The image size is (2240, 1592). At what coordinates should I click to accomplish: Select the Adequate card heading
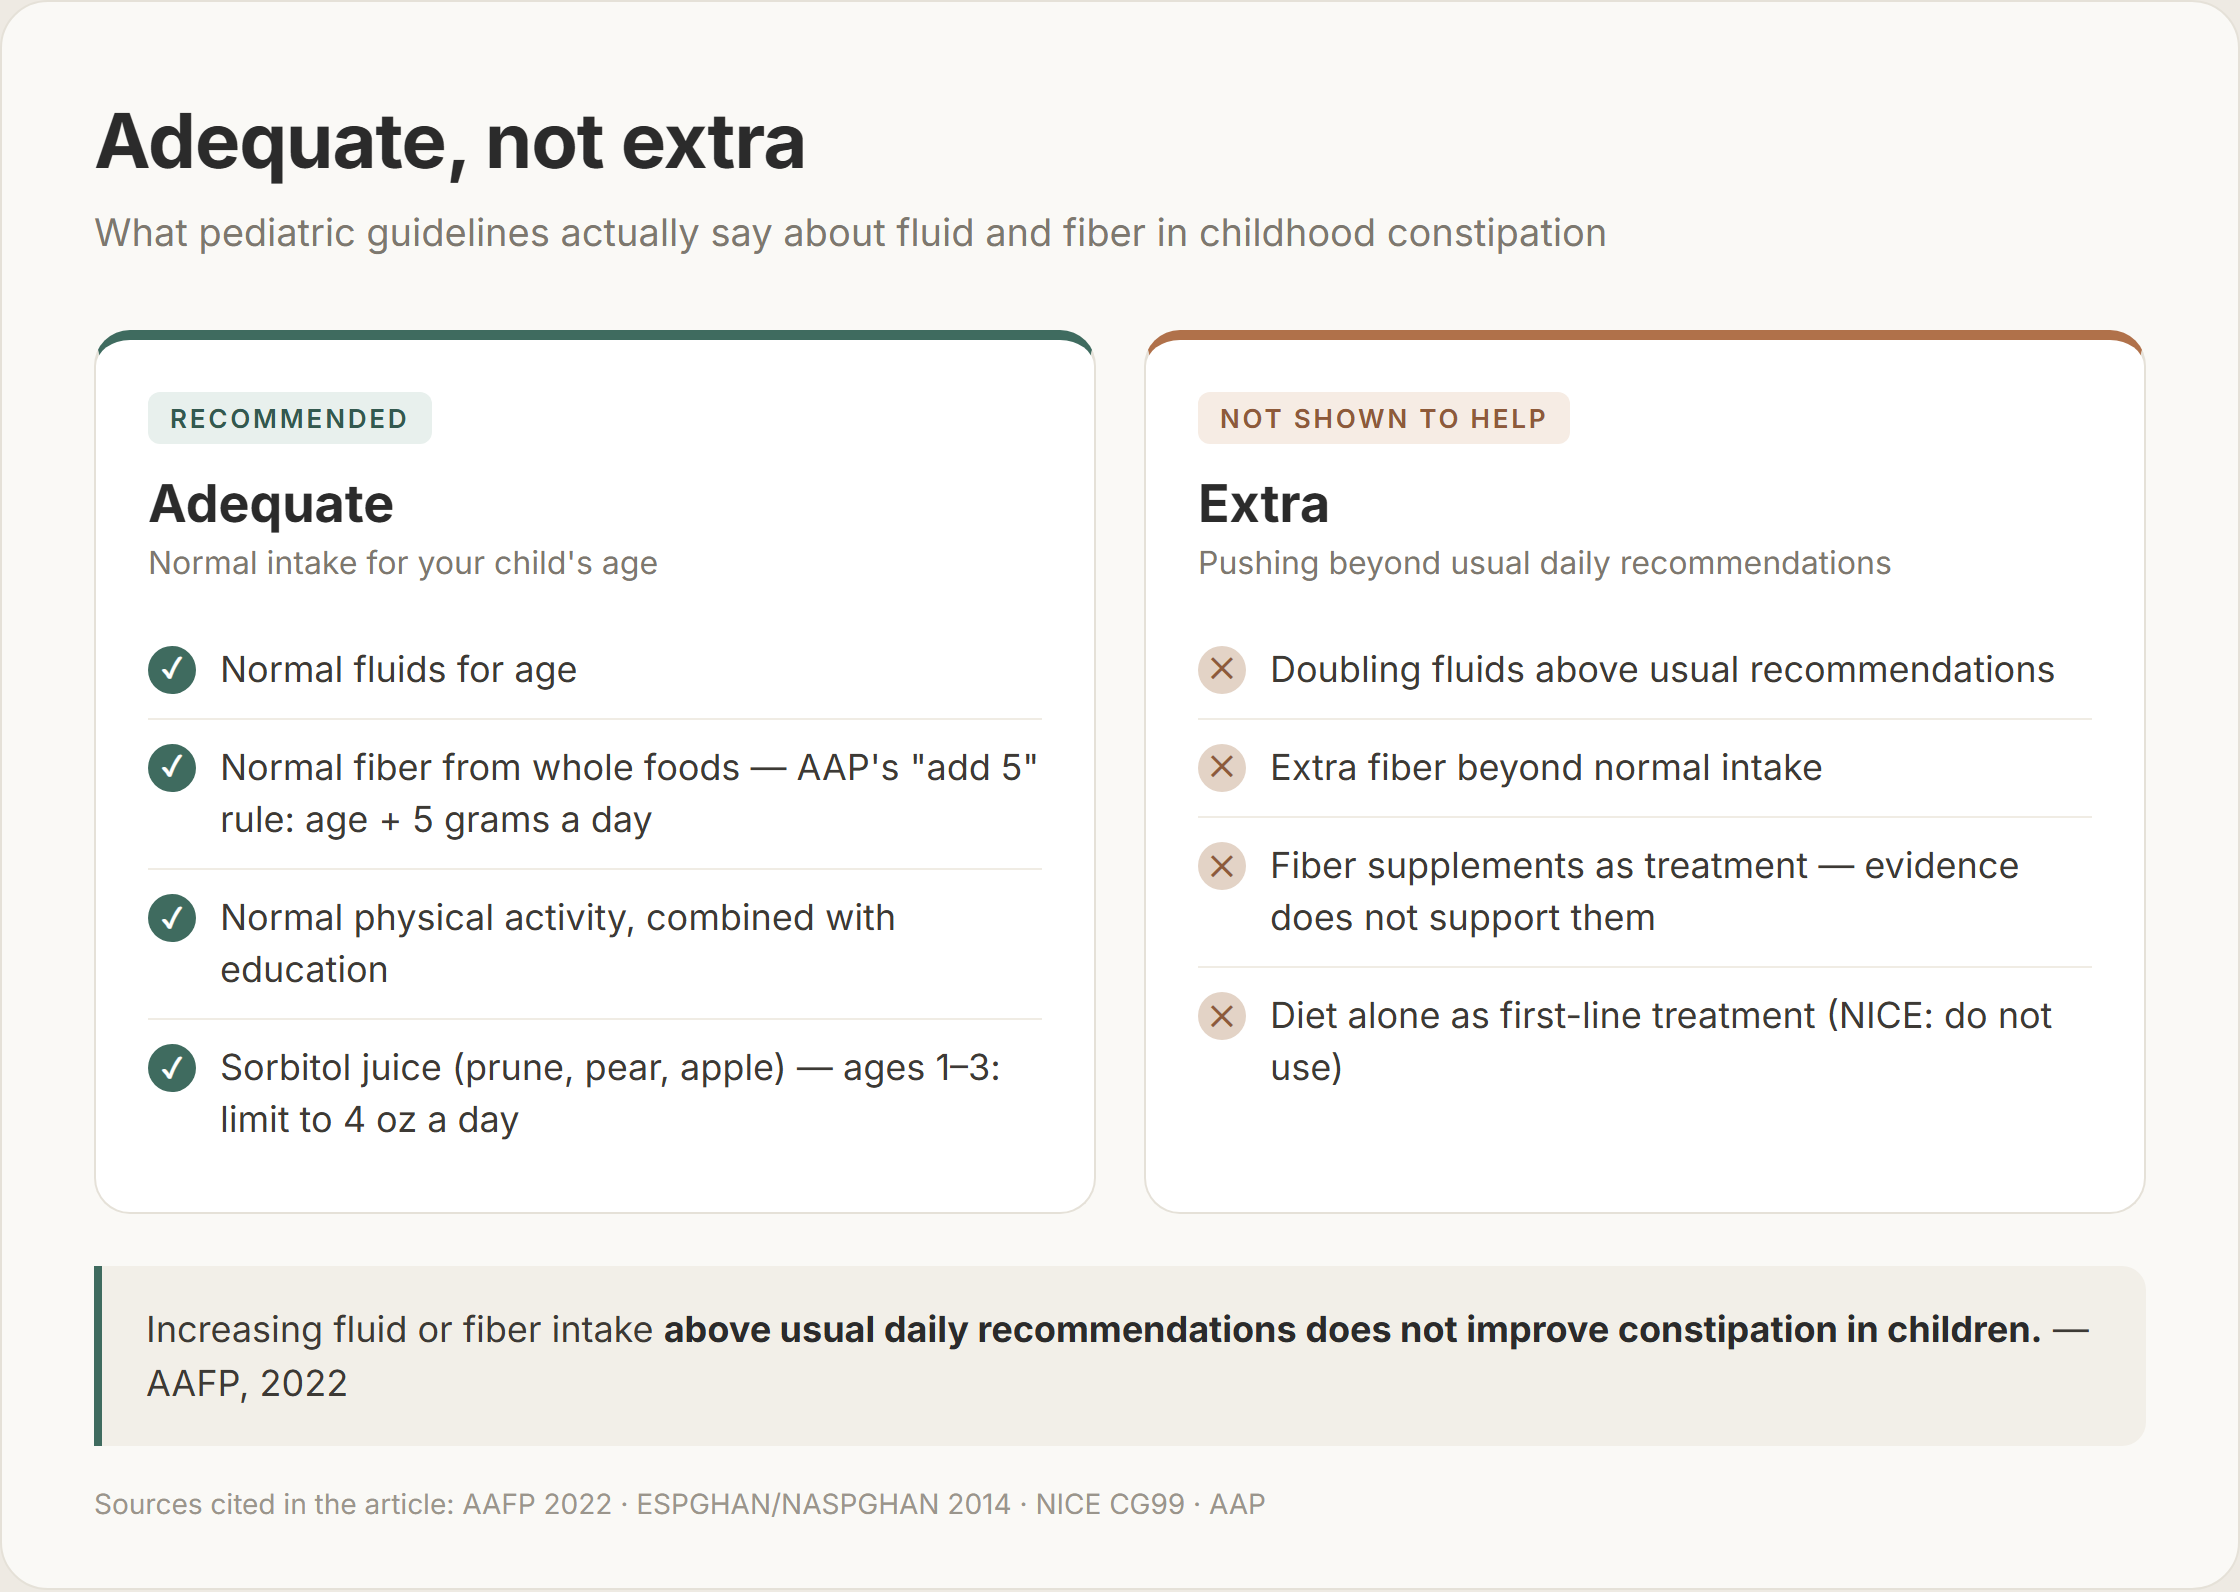coord(271,504)
